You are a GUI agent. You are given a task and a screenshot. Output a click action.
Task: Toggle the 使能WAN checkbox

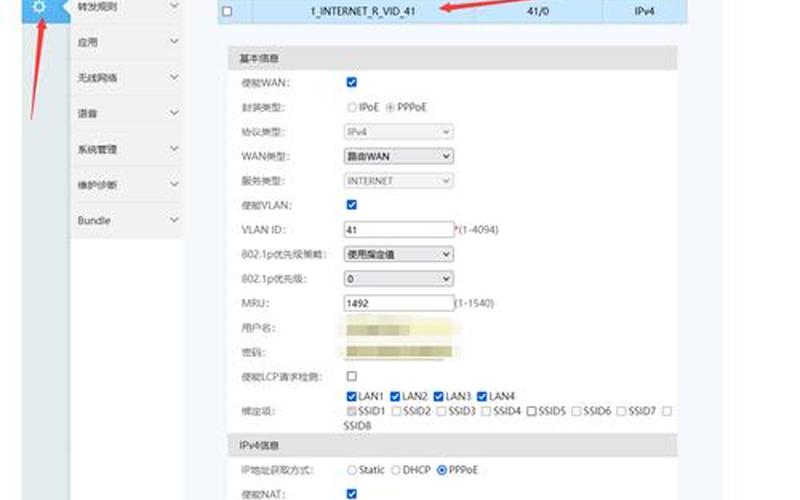click(352, 82)
